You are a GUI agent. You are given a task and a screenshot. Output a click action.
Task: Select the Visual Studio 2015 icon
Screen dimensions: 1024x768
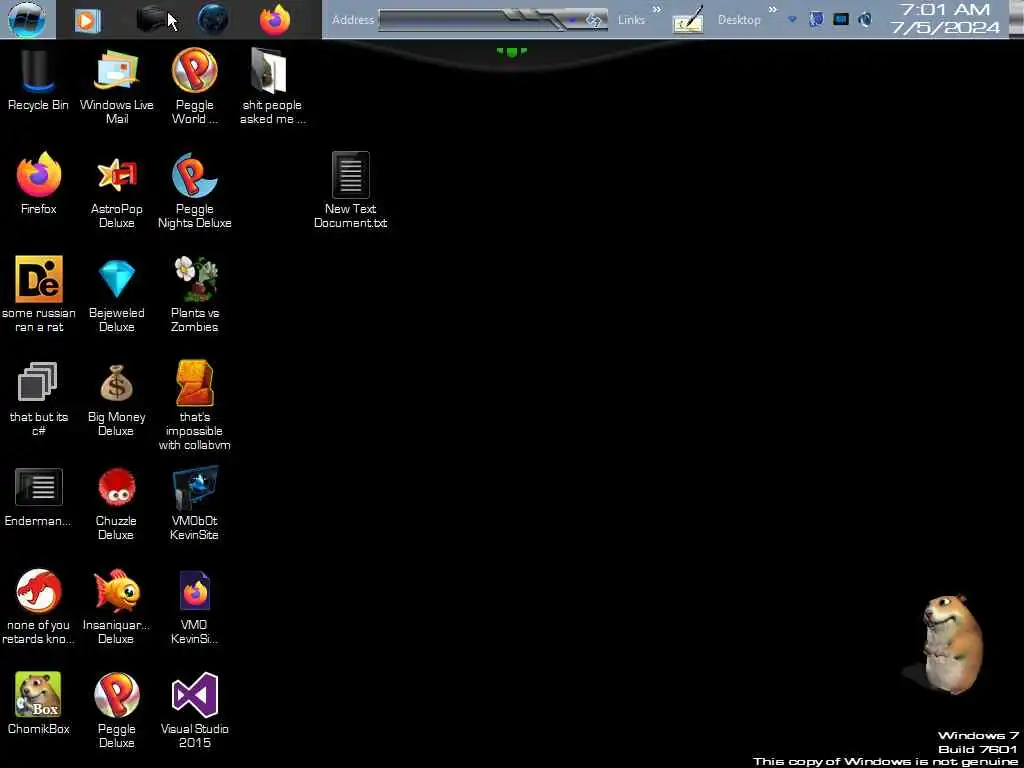pyautogui.click(x=195, y=711)
